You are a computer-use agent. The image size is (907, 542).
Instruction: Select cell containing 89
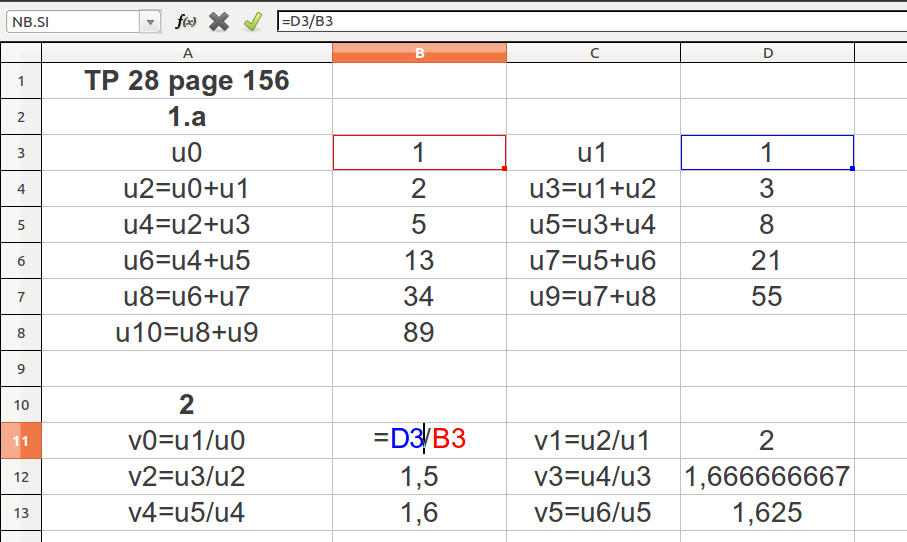pos(419,332)
